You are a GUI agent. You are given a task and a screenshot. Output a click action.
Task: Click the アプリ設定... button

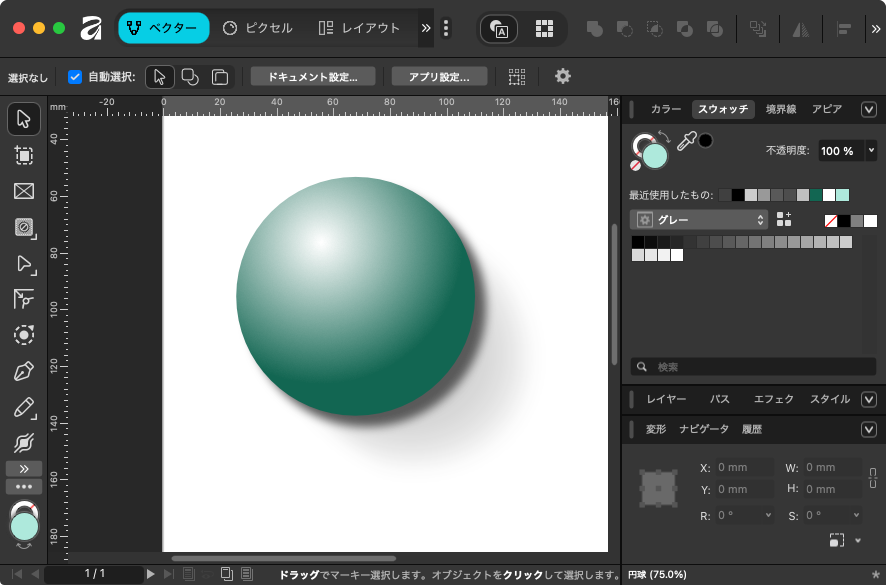pos(439,76)
